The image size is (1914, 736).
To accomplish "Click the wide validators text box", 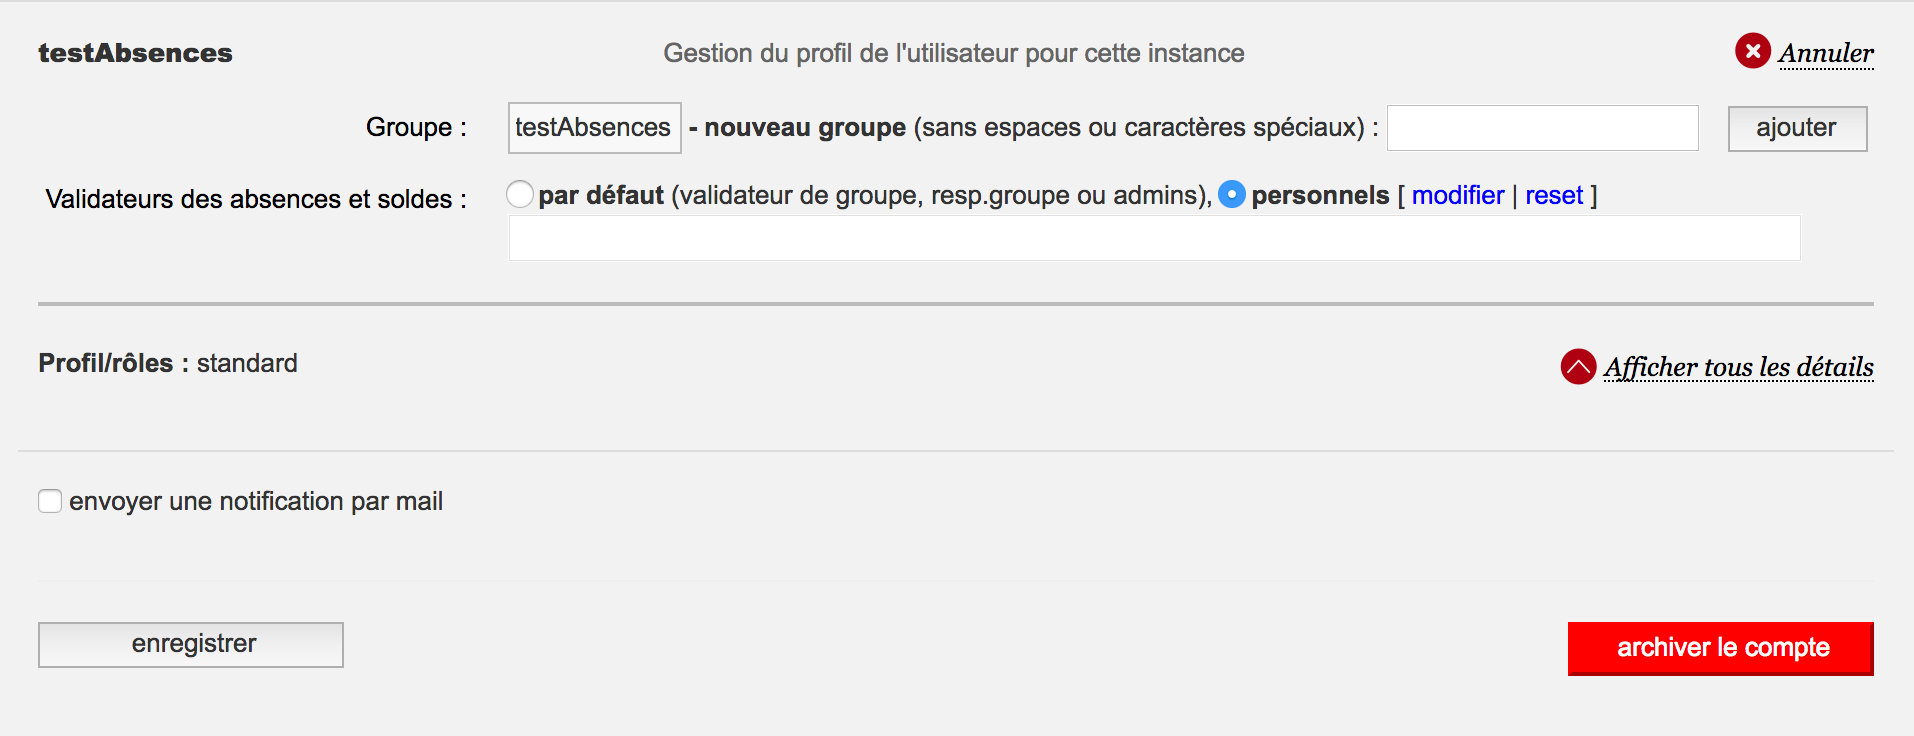I will pos(1154,238).
